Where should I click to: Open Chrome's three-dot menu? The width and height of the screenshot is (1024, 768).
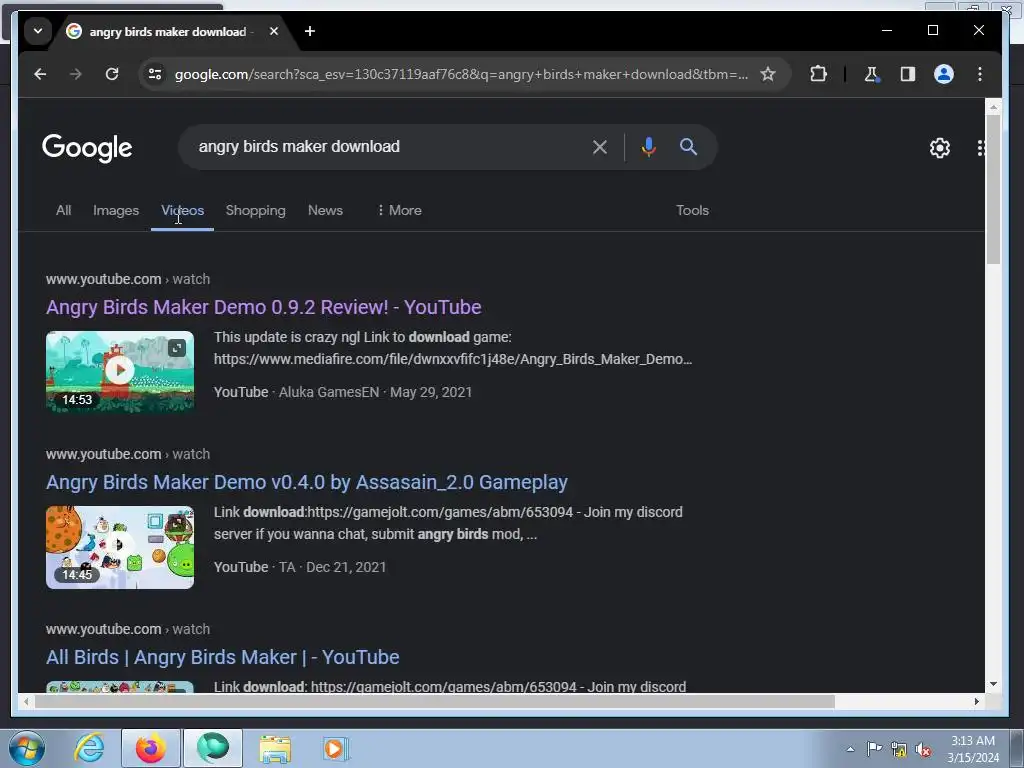point(980,74)
